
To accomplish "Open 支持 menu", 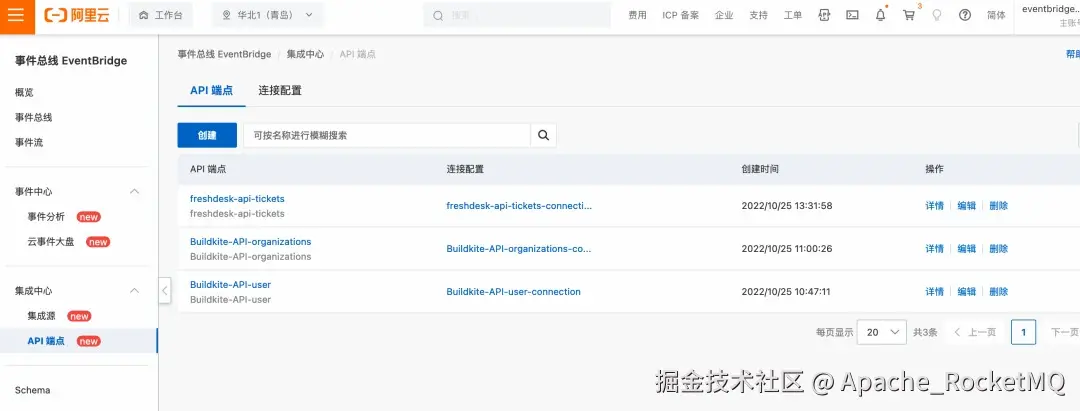I will tap(758, 15).
